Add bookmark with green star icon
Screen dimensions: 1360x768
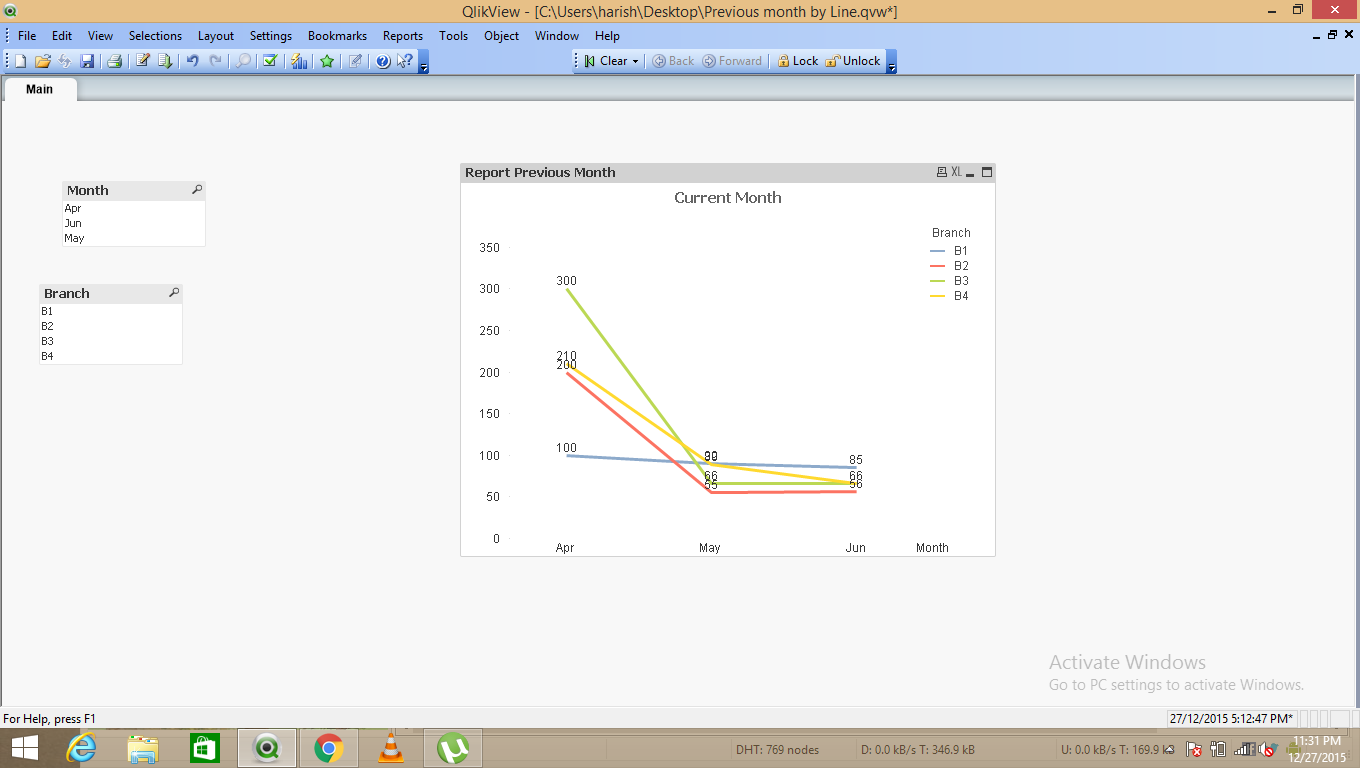327,61
